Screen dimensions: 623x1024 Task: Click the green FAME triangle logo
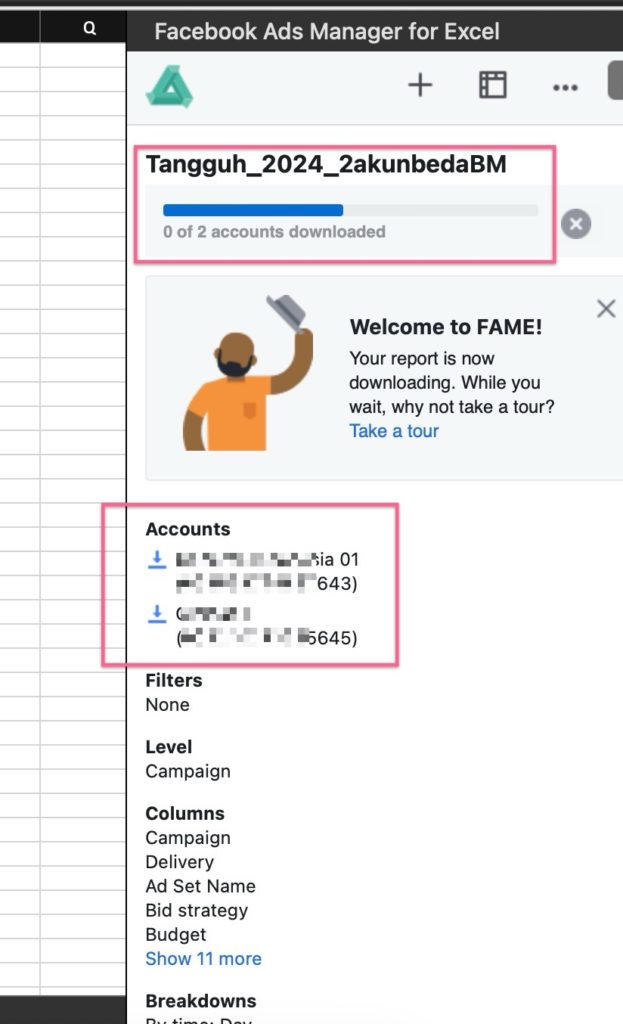click(x=169, y=86)
